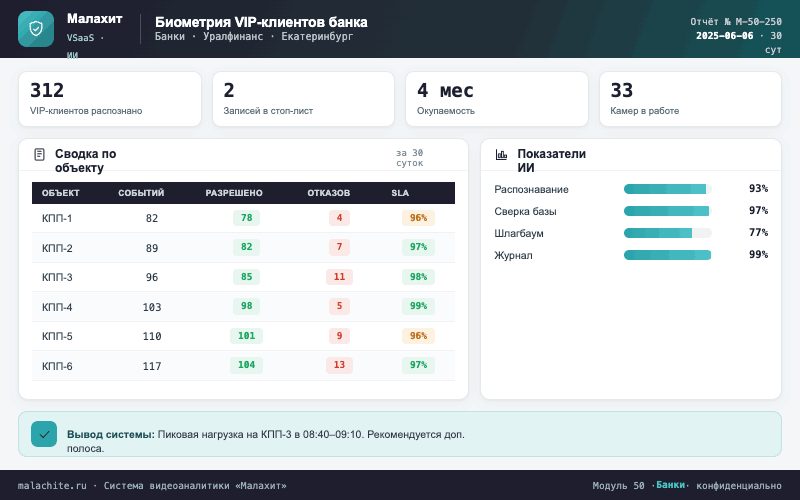Open the Записей в стоп-лист card
This screenshot has height=500, width=800.
click(303, 99)
